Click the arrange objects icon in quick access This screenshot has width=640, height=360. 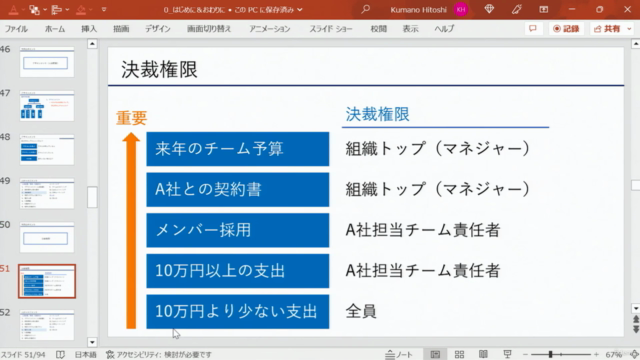pyautogui.click(x=34, y=9)
